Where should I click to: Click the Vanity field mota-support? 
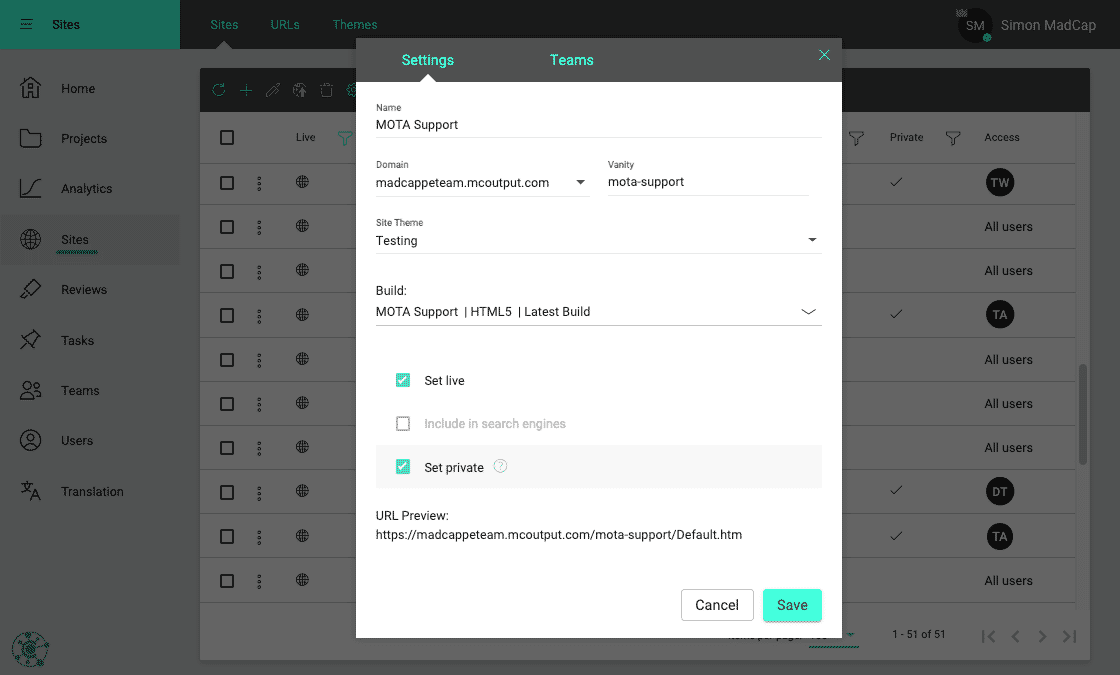coord(708,182)
